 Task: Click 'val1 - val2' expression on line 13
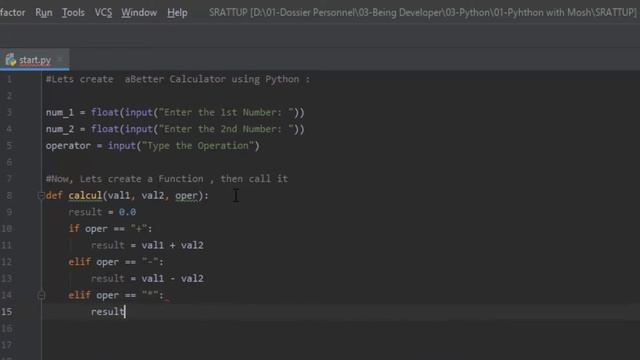click(172, 278)
